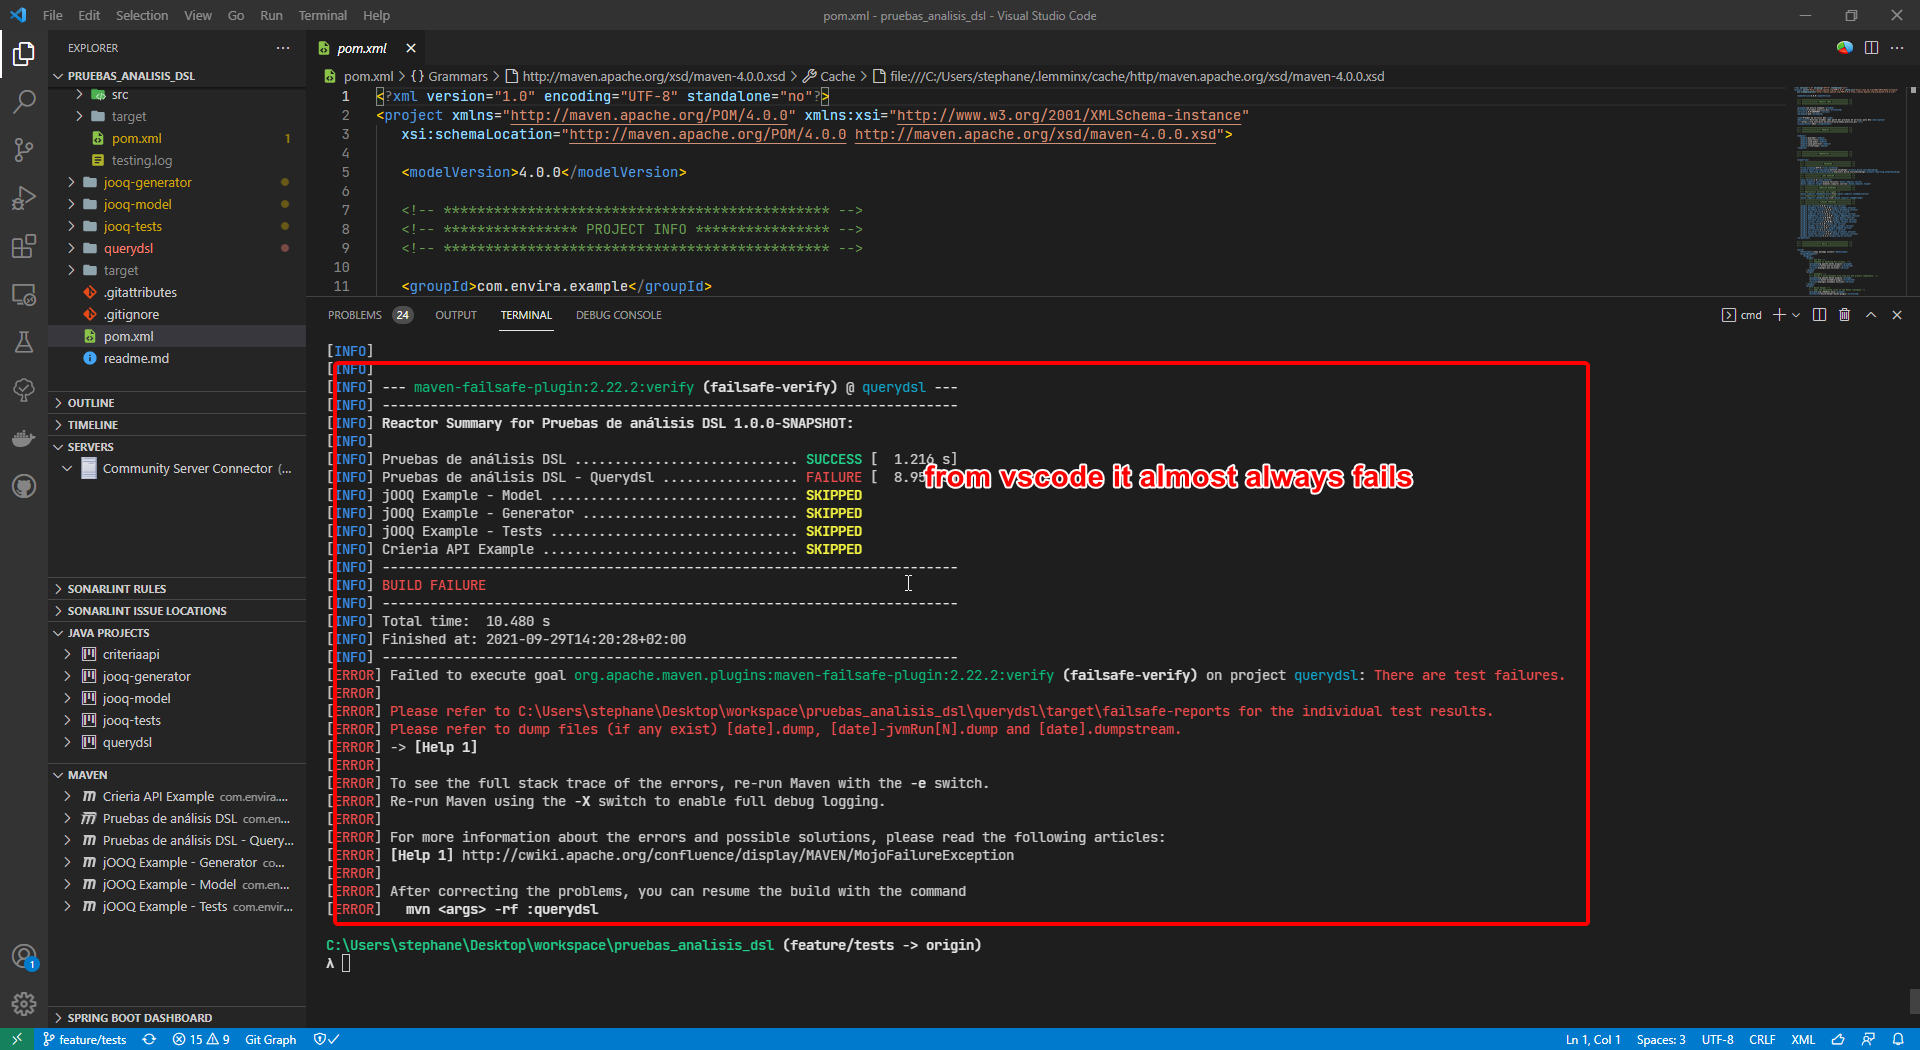
Task: Toggle split editor layout top right
Action: point(1871,47)
